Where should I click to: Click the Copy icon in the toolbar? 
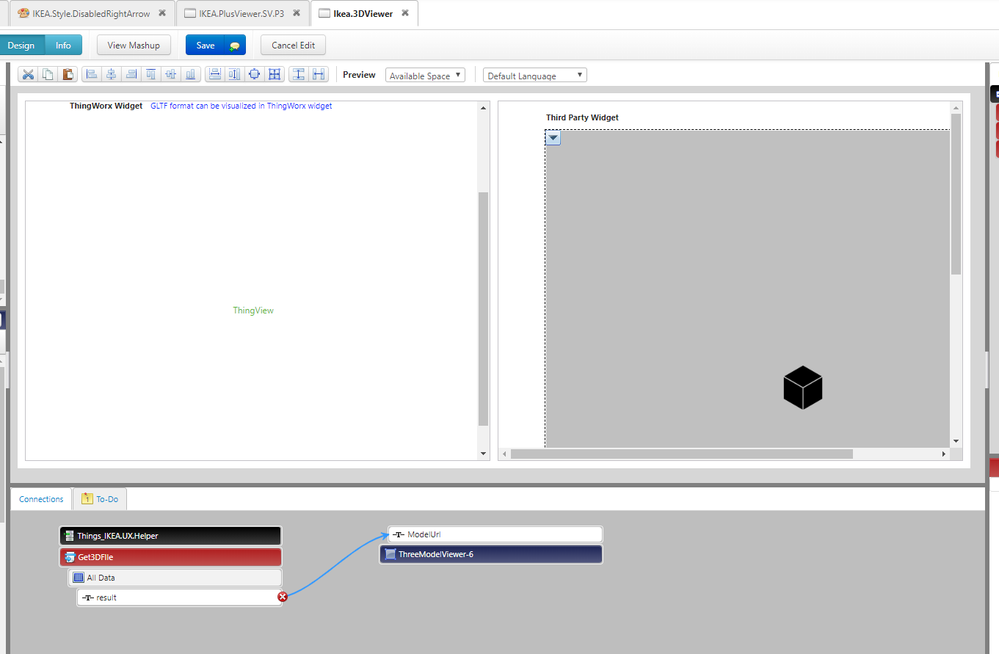coord(47,73)
